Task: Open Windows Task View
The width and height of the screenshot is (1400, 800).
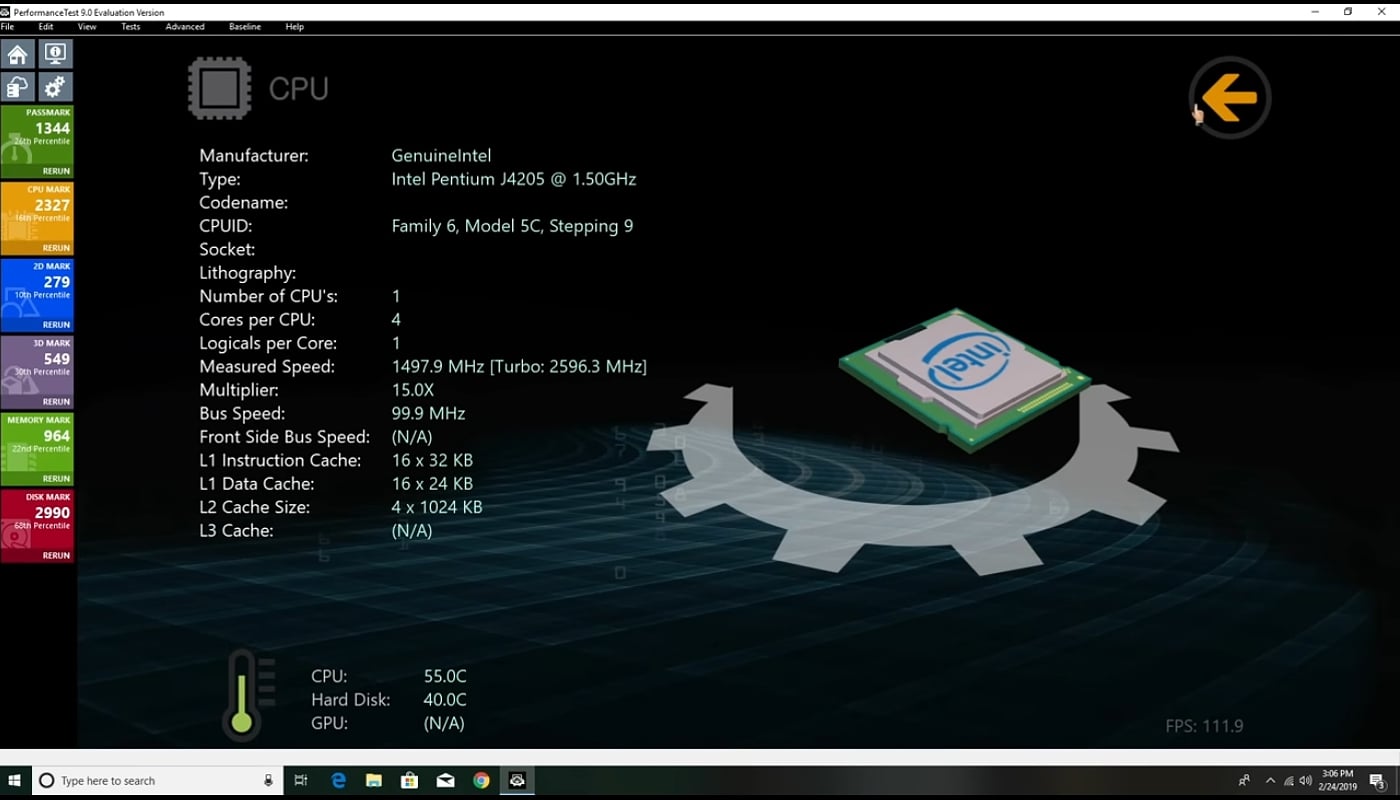Action: click(x=300, y=780)
